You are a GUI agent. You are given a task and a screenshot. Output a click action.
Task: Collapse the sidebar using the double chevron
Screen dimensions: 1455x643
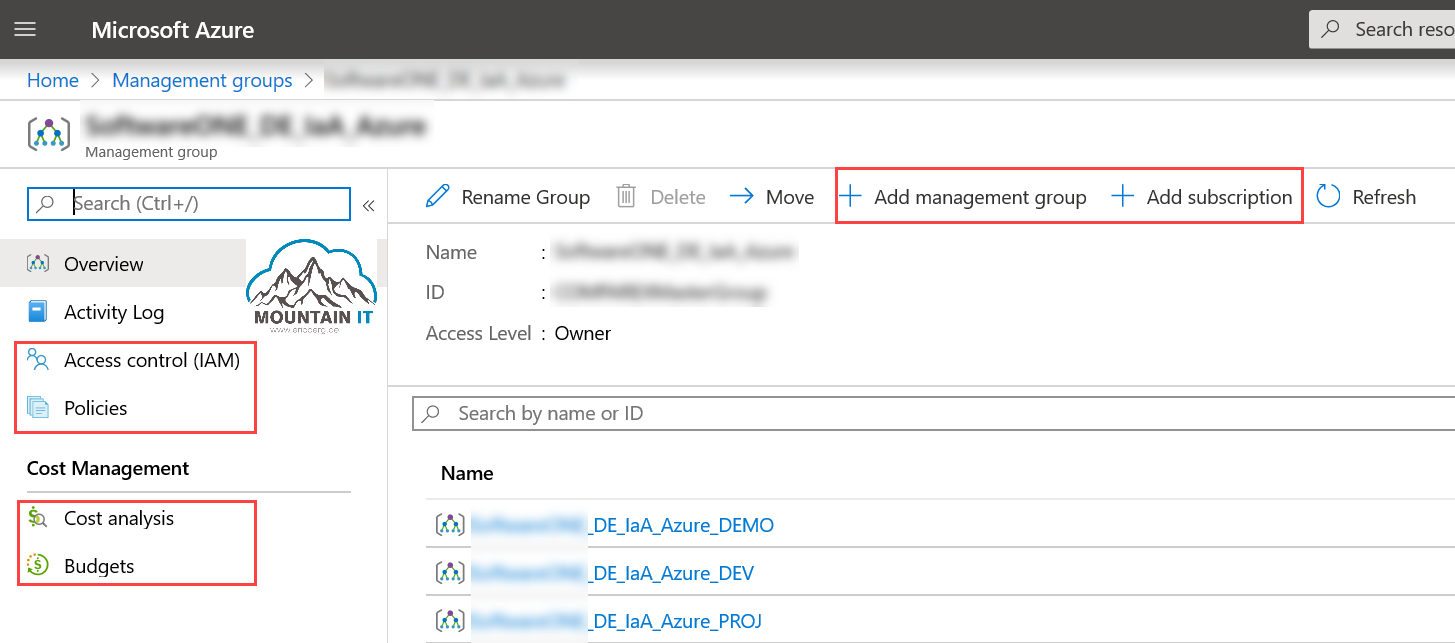368,203
